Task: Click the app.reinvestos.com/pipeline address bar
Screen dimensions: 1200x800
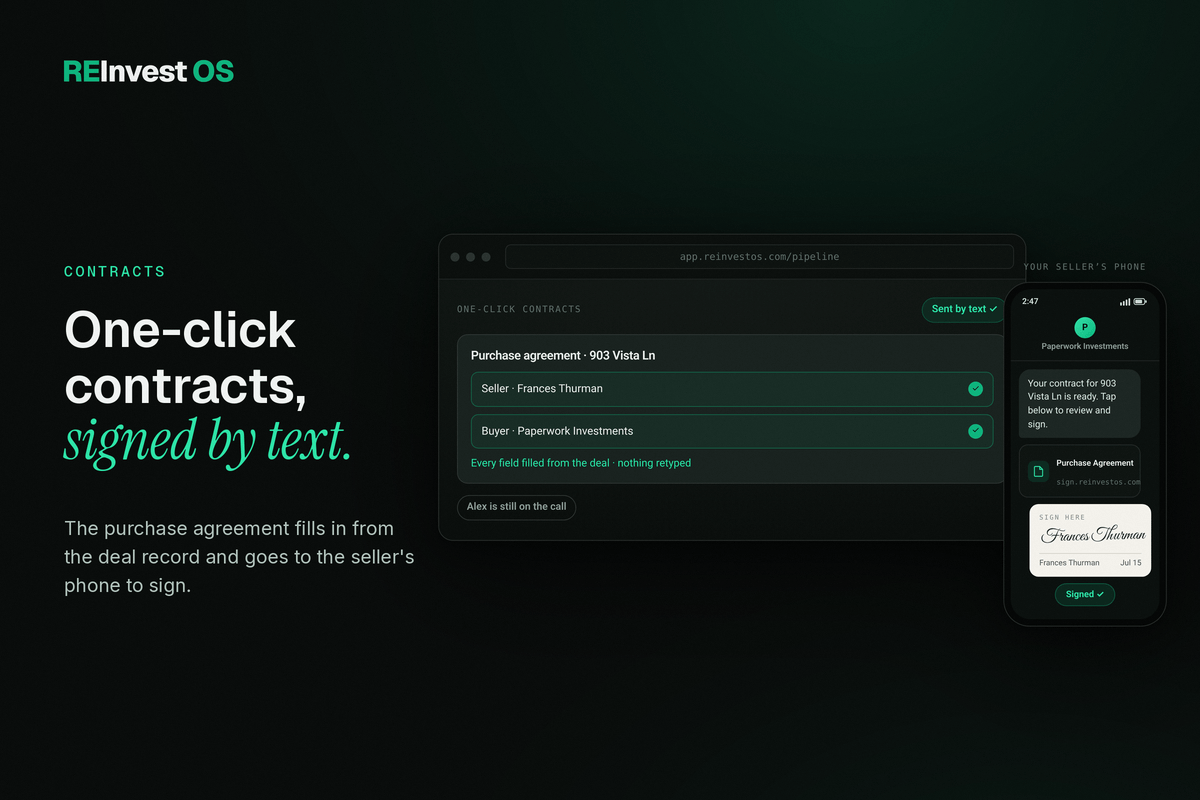Action: click(x=759, y=257)
